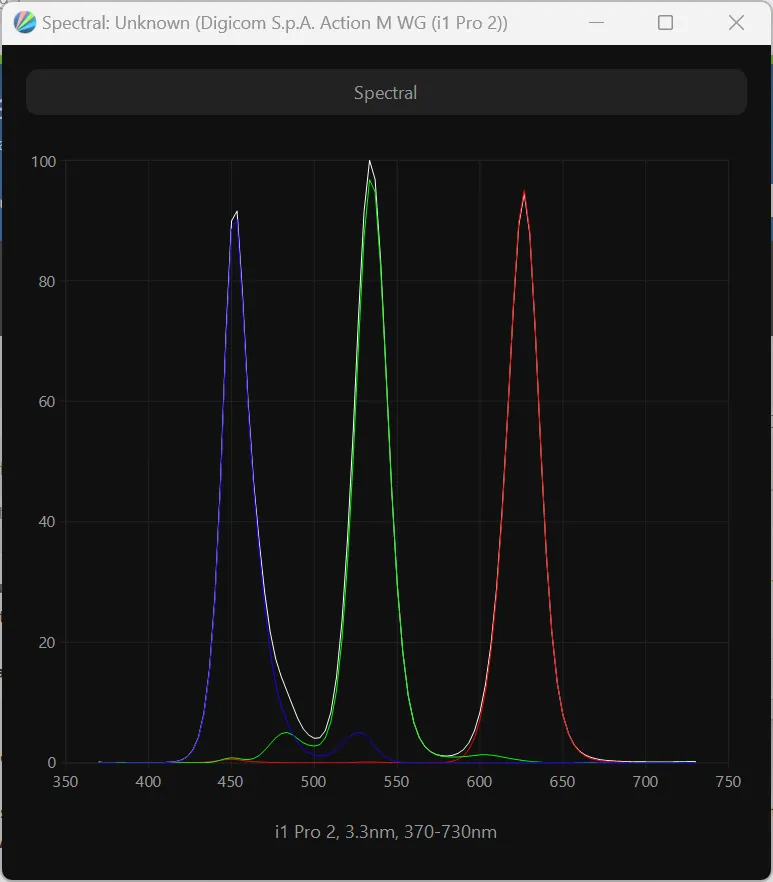
Task: Maximize the Spectral window
Action: click(x=665, y=23)
